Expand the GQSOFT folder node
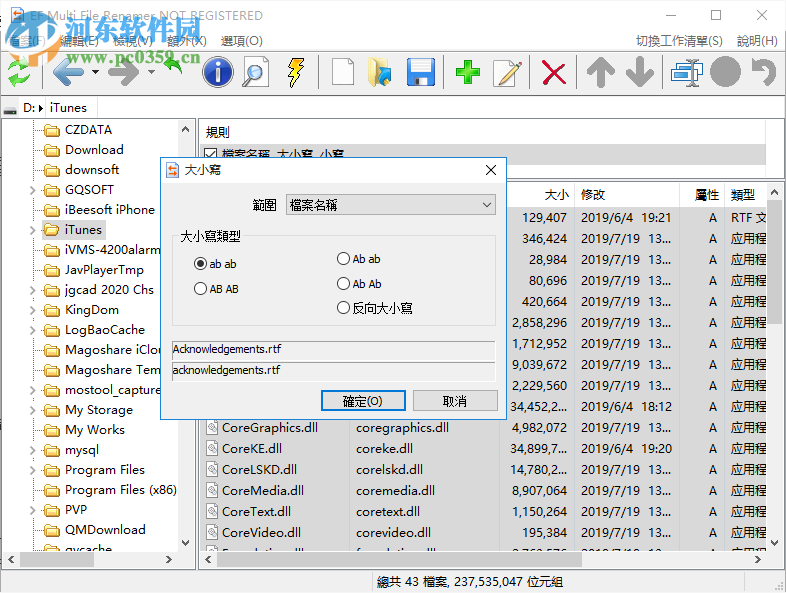Image resolution: width=786 pixels, height=593 pixels. [x=33, y=190]
